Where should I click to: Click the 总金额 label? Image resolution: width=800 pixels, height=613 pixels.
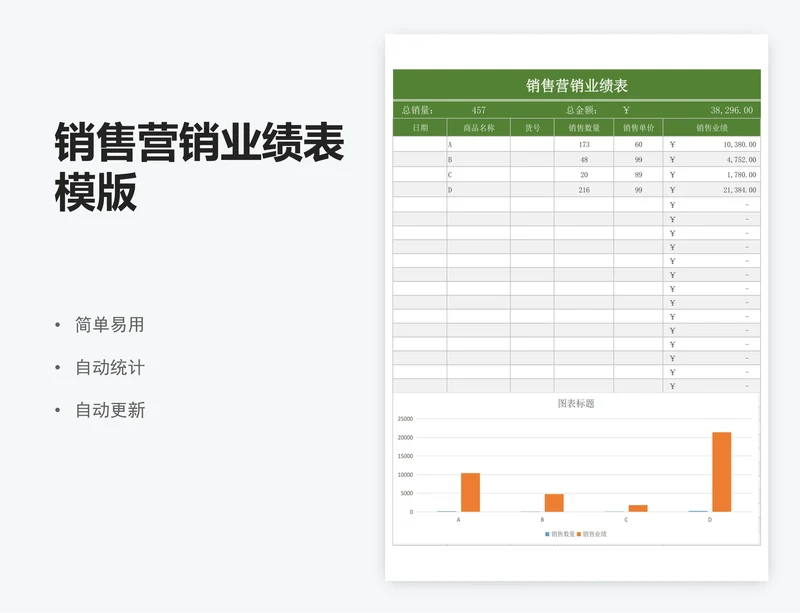tap(581, 110)
